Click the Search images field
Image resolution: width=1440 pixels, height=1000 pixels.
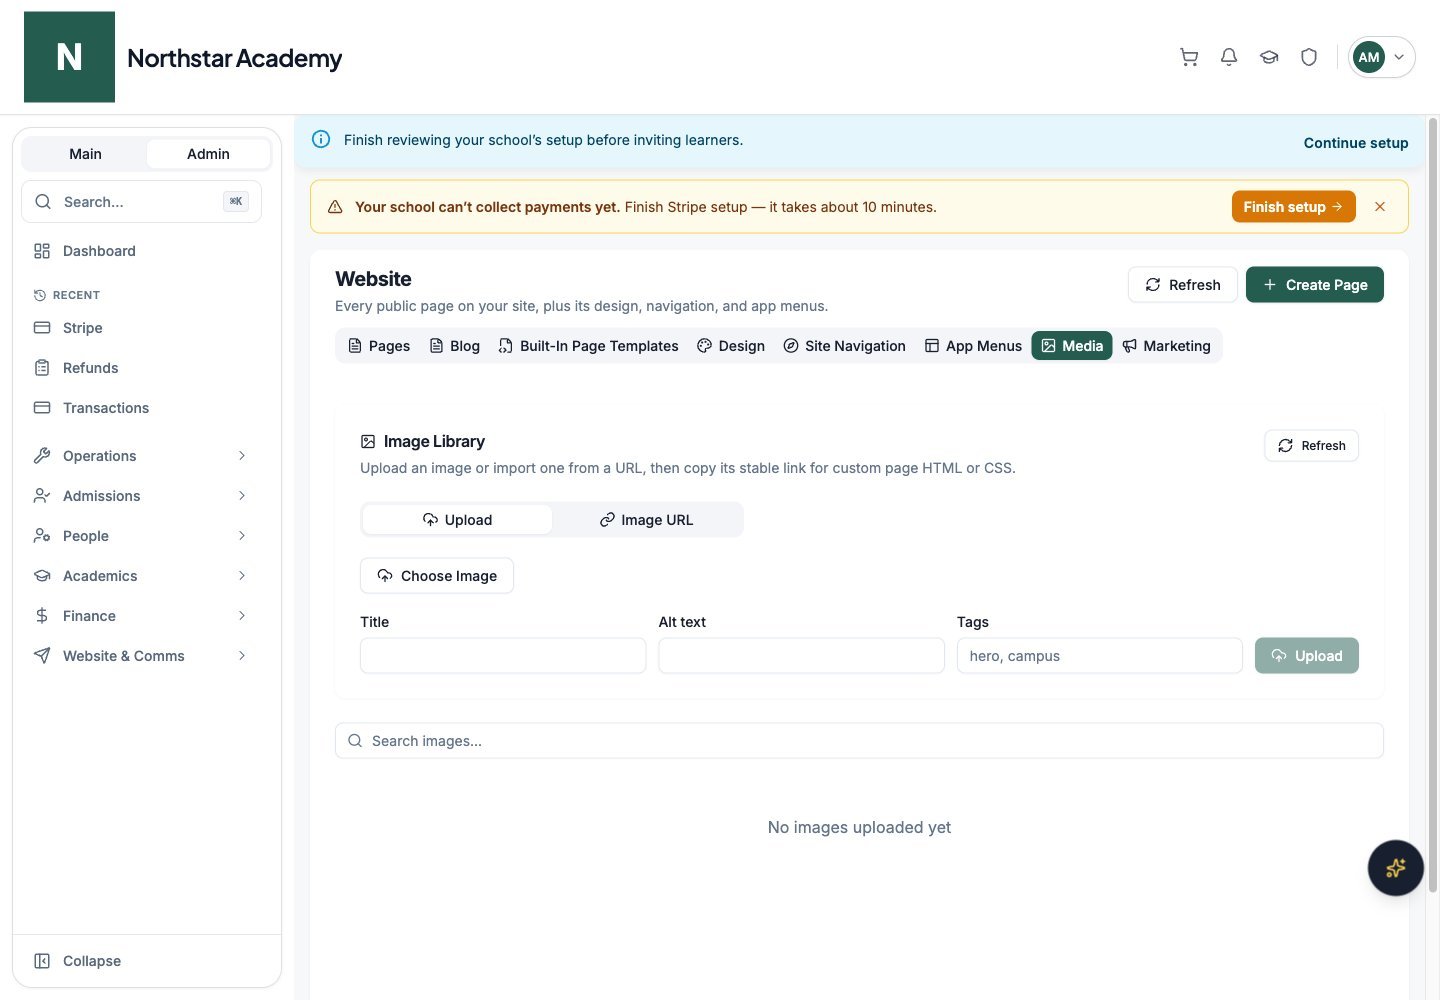(859, 741)
